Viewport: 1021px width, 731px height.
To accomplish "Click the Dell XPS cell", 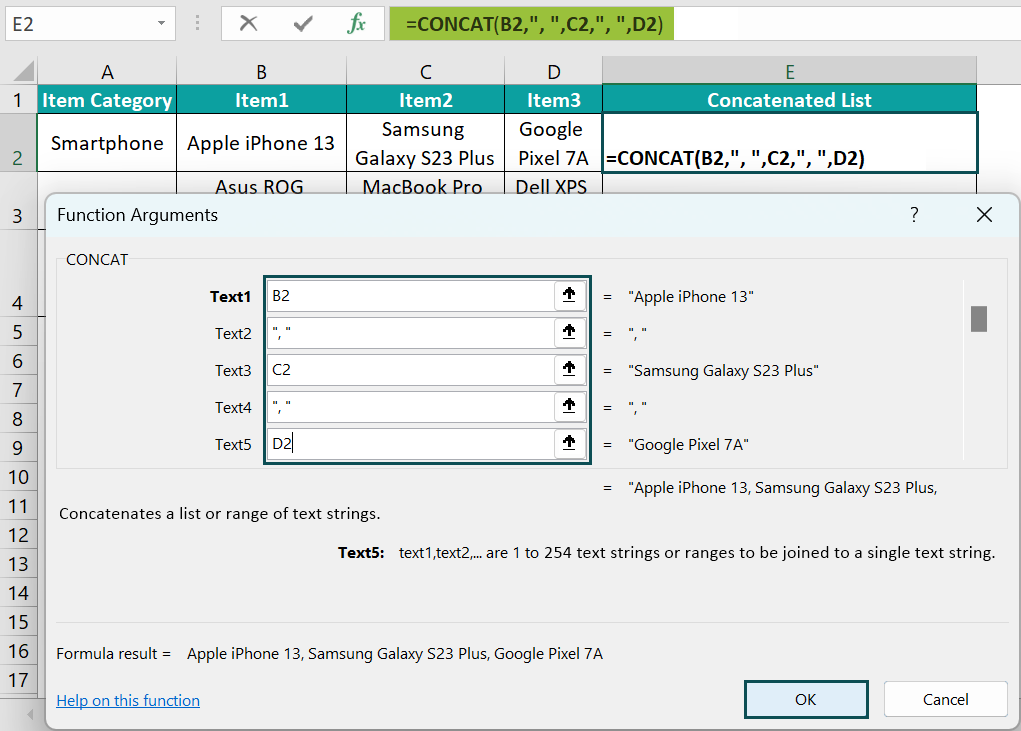I will [553, 184].
